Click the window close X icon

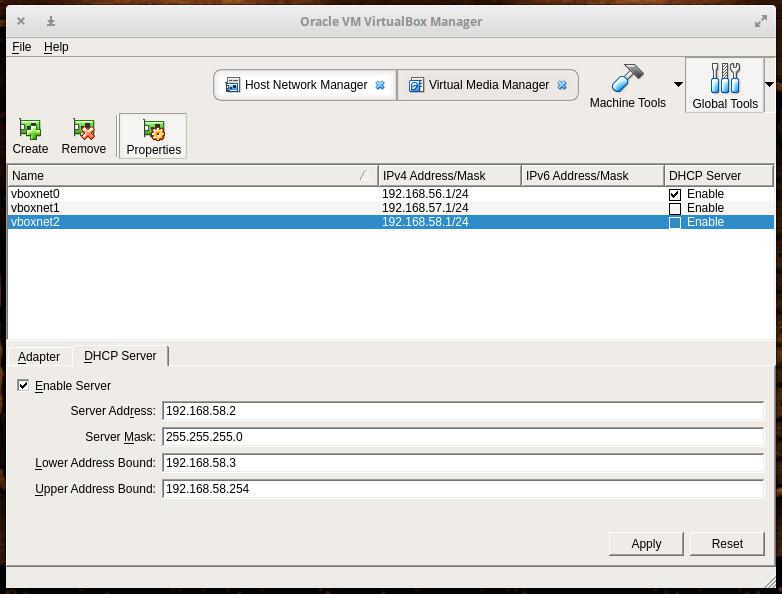click(21, 21)
